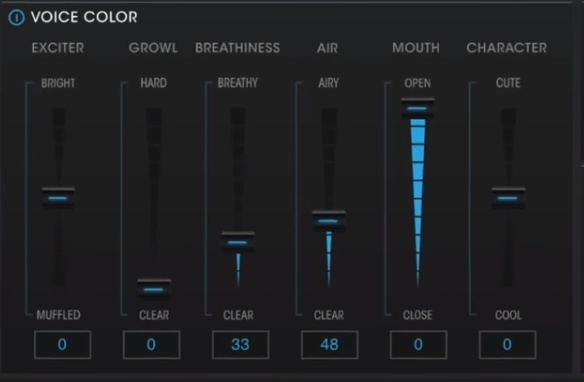Click the MUFFLED label below Exciter slider
584x382 pixels.
[x=58, y=315]
